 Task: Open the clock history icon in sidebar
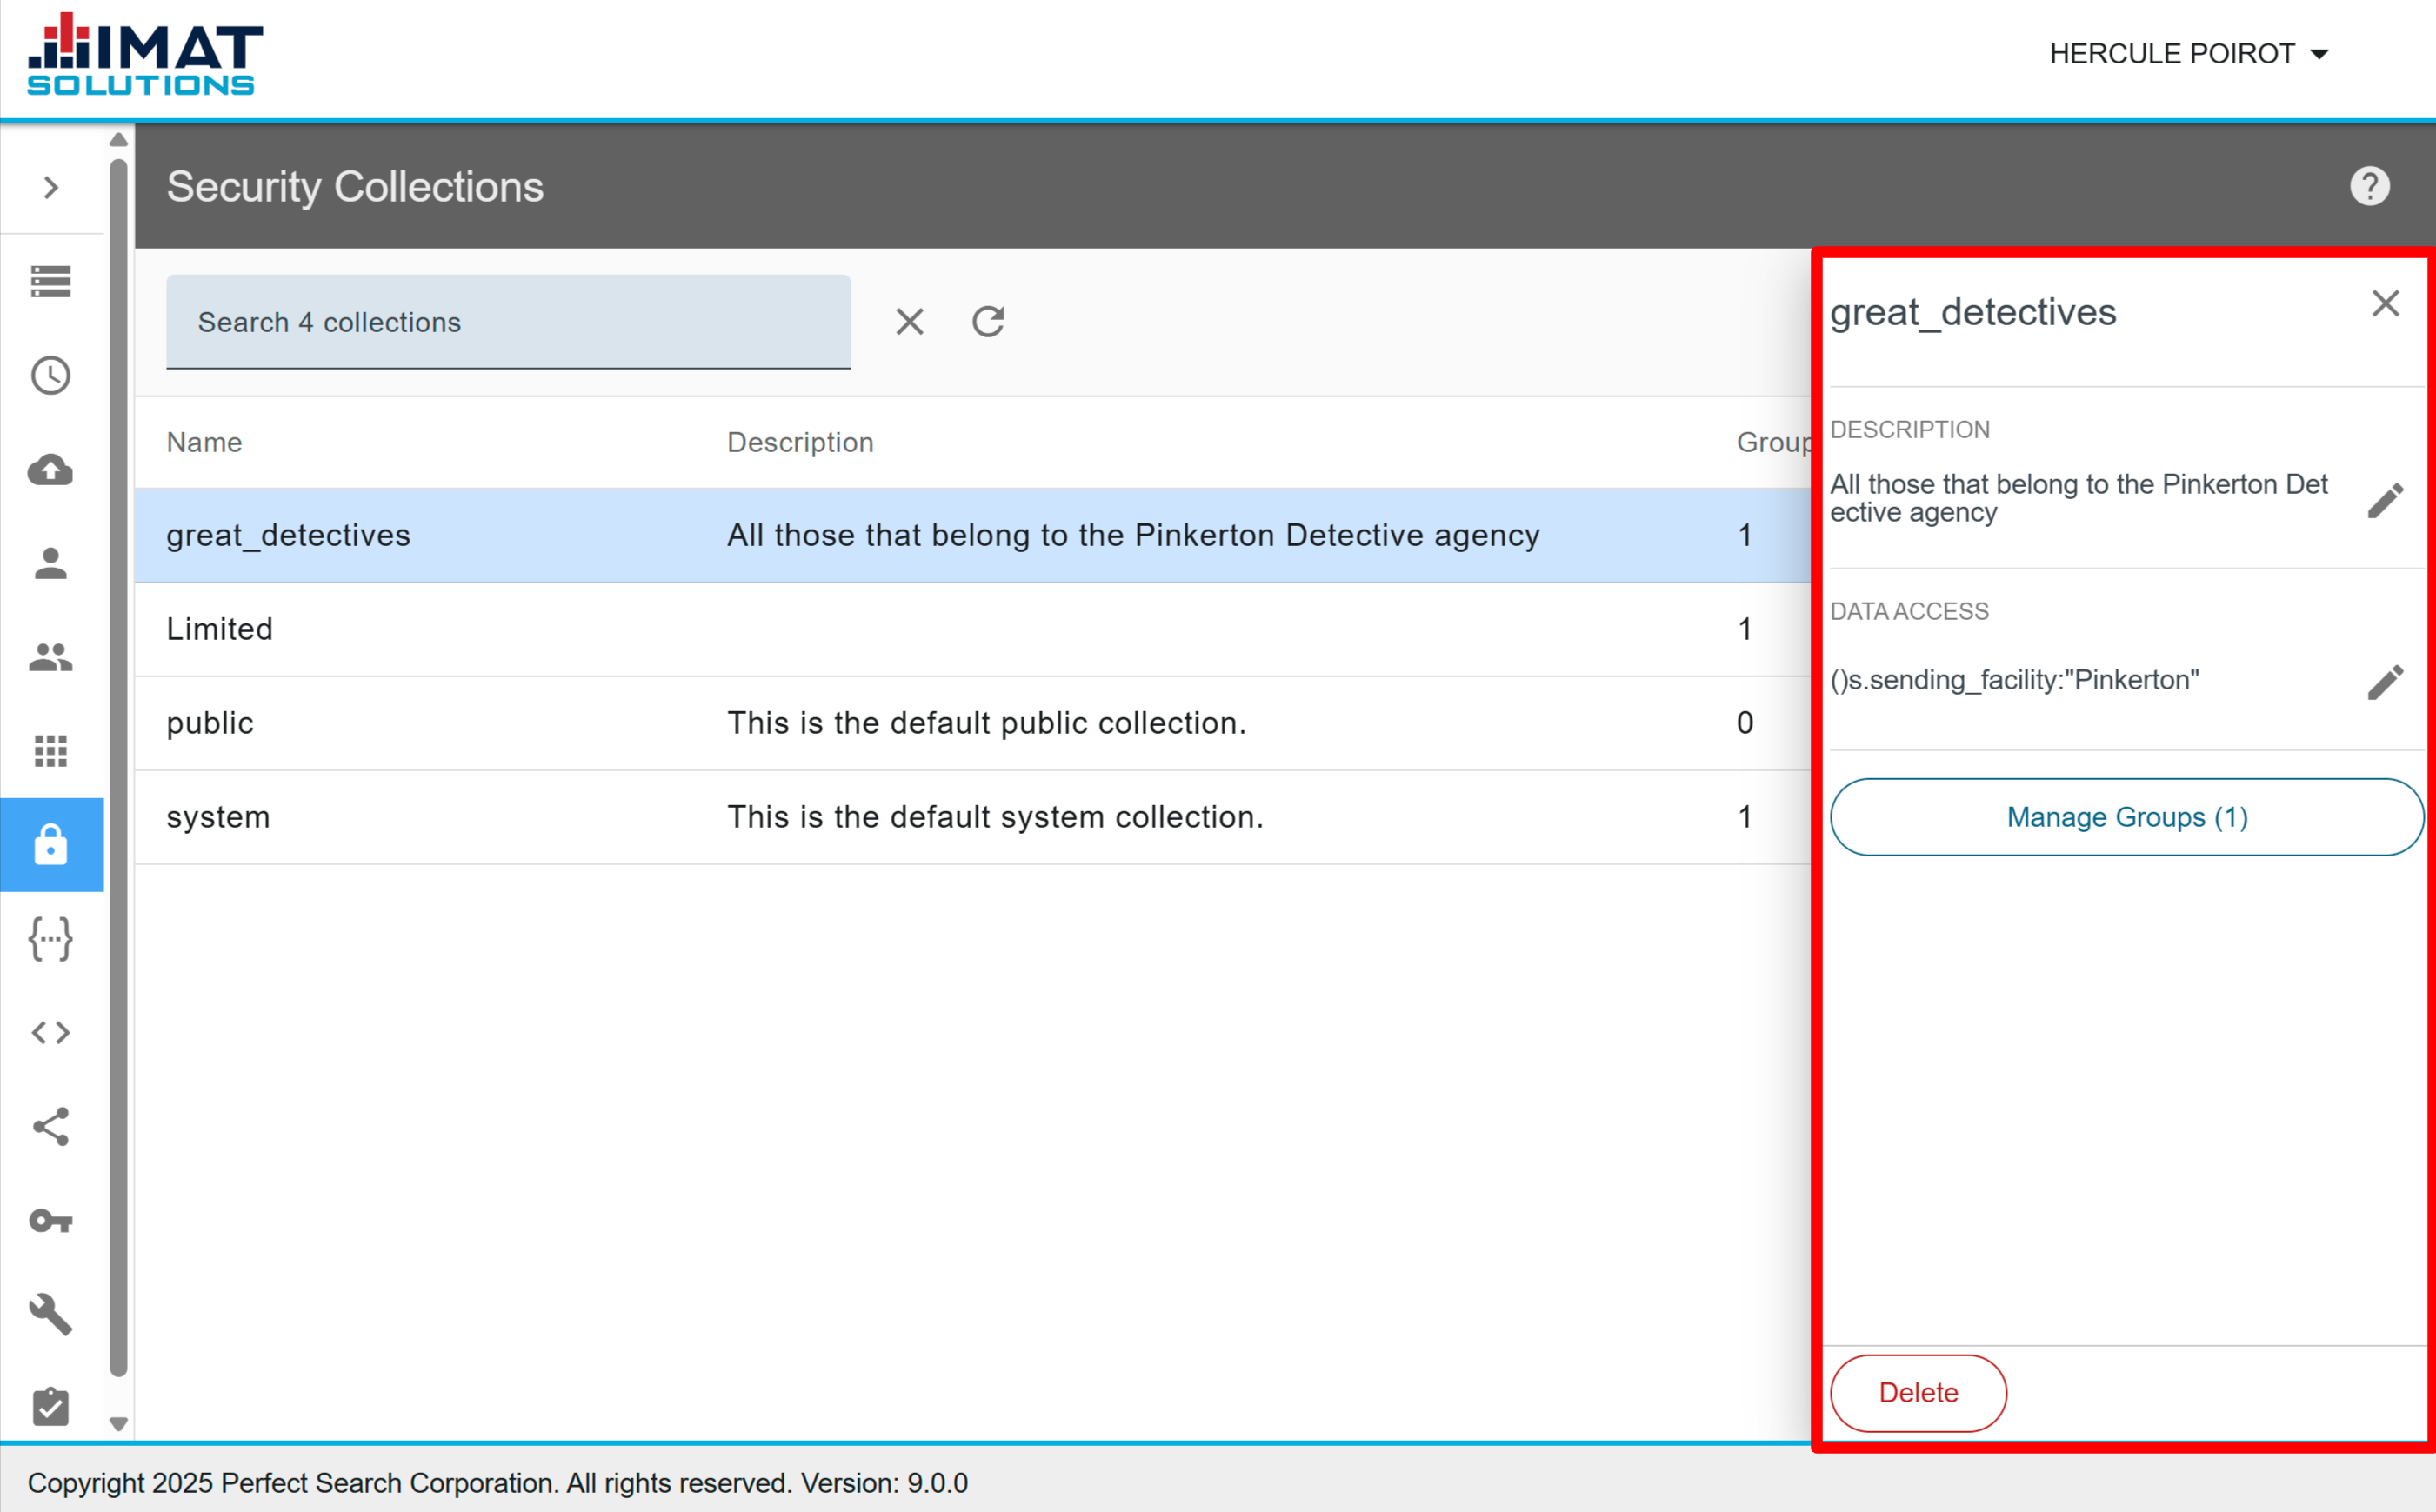(51, 375)
